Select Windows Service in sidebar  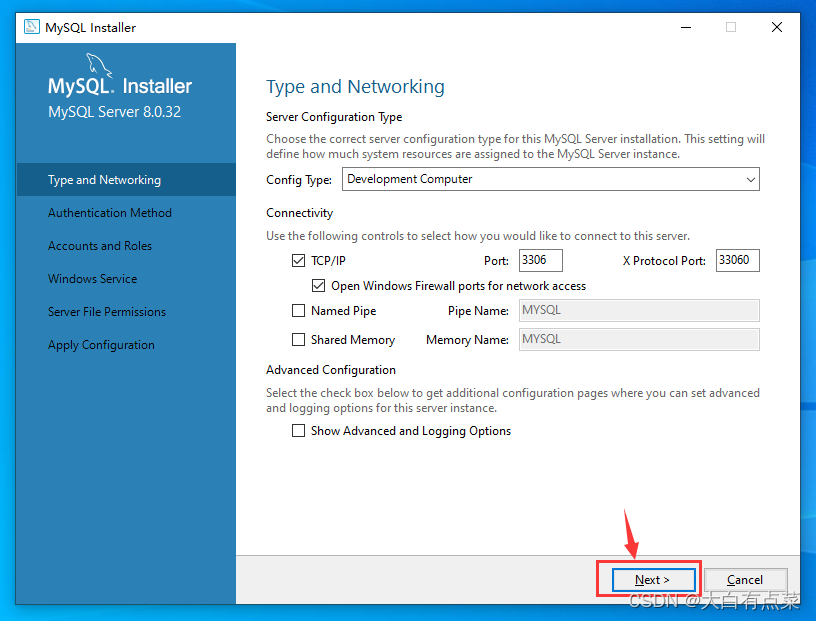tap(93, 279)
